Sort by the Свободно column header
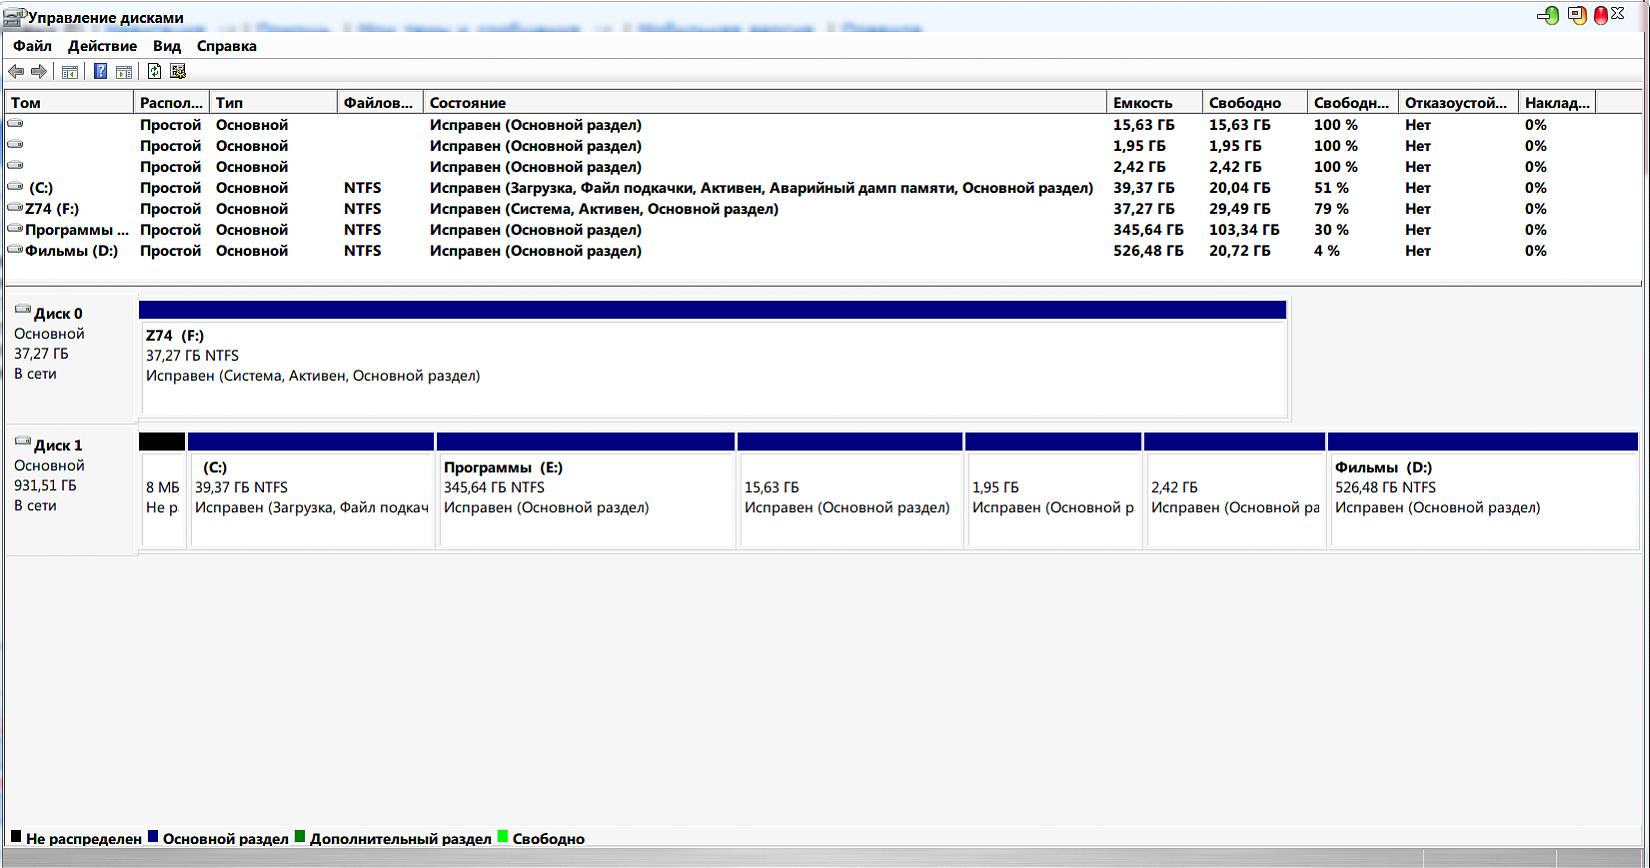Image resolution: width=1650 pixels, height=868 pixels. 1255,102
